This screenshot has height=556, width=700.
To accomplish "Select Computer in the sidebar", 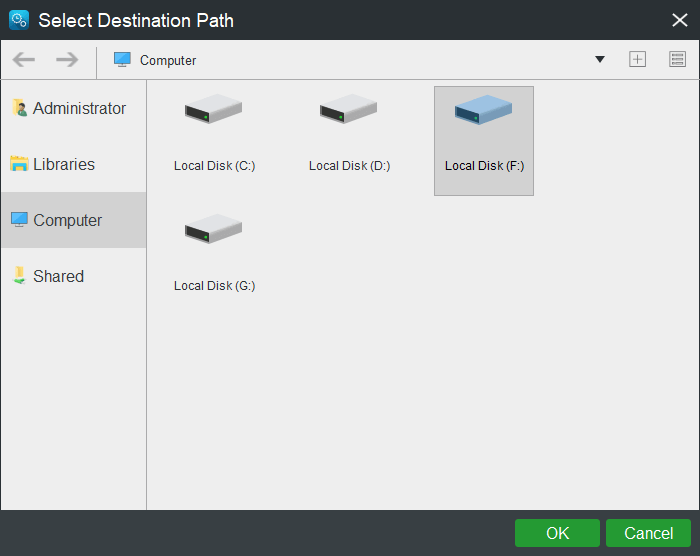I will (x=74, y=220).
